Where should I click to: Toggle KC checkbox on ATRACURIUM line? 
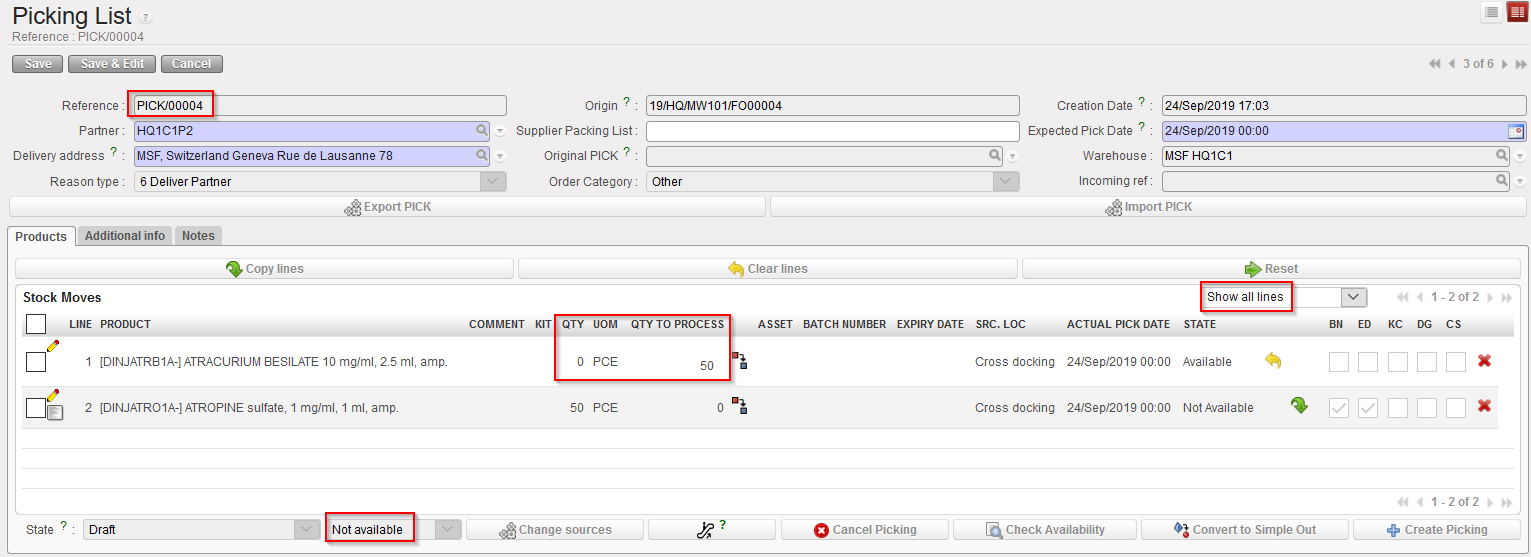click(1397, 362)
